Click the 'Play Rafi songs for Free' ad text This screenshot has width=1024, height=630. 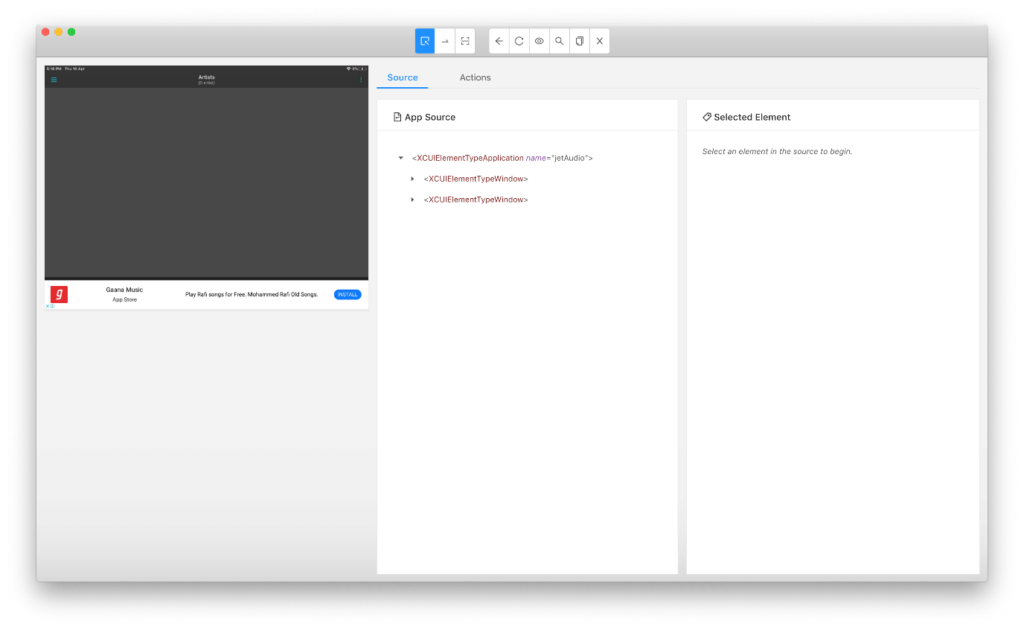[251, 294]
